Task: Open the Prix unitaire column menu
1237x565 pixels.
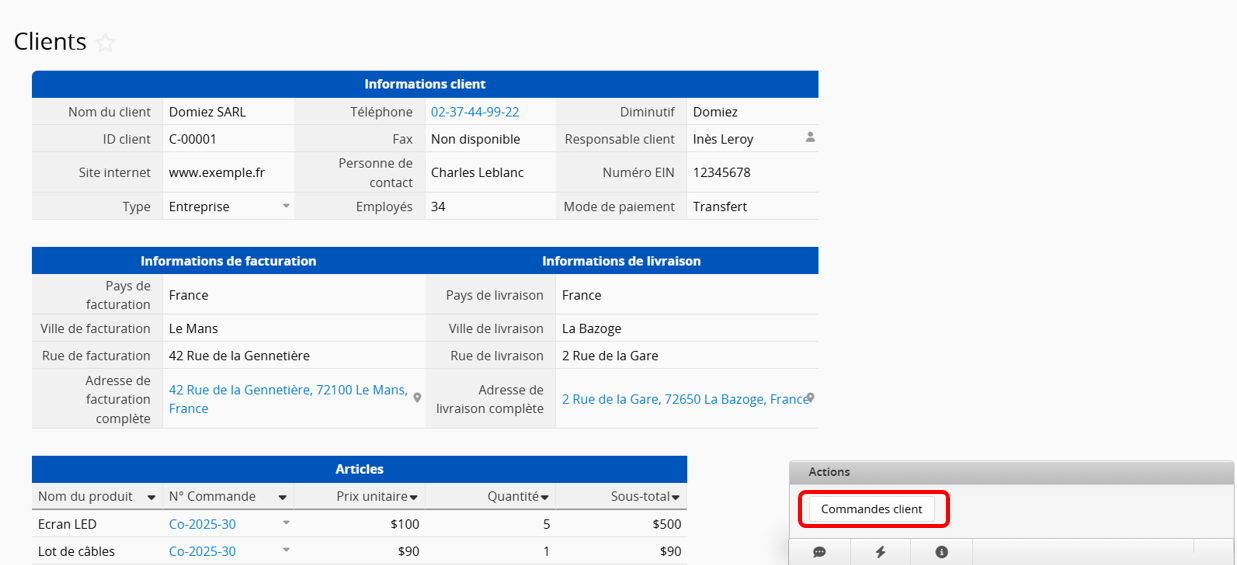Action: [414, 497]
